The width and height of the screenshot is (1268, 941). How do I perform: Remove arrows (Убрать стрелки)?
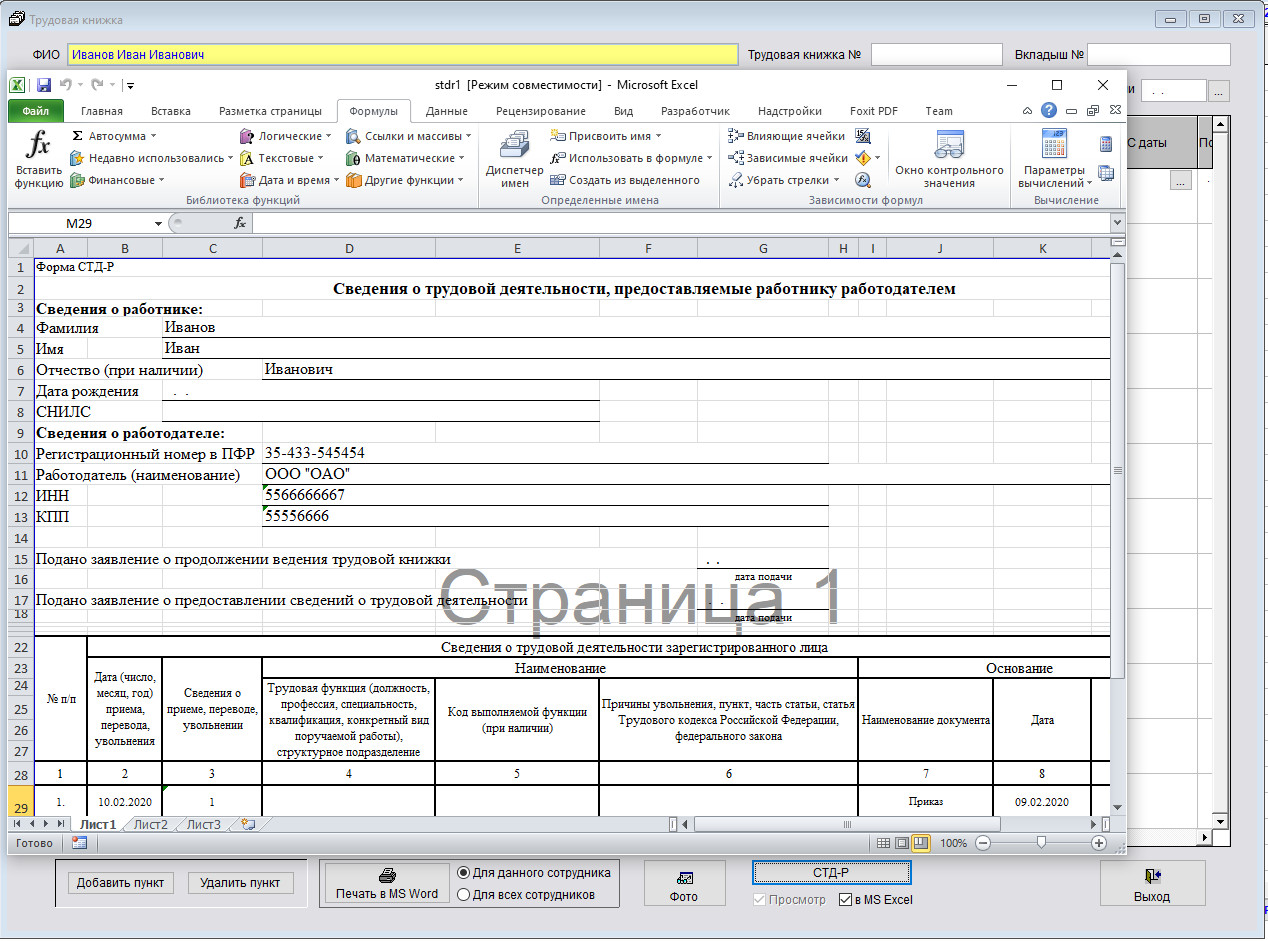tap(785, 180)
